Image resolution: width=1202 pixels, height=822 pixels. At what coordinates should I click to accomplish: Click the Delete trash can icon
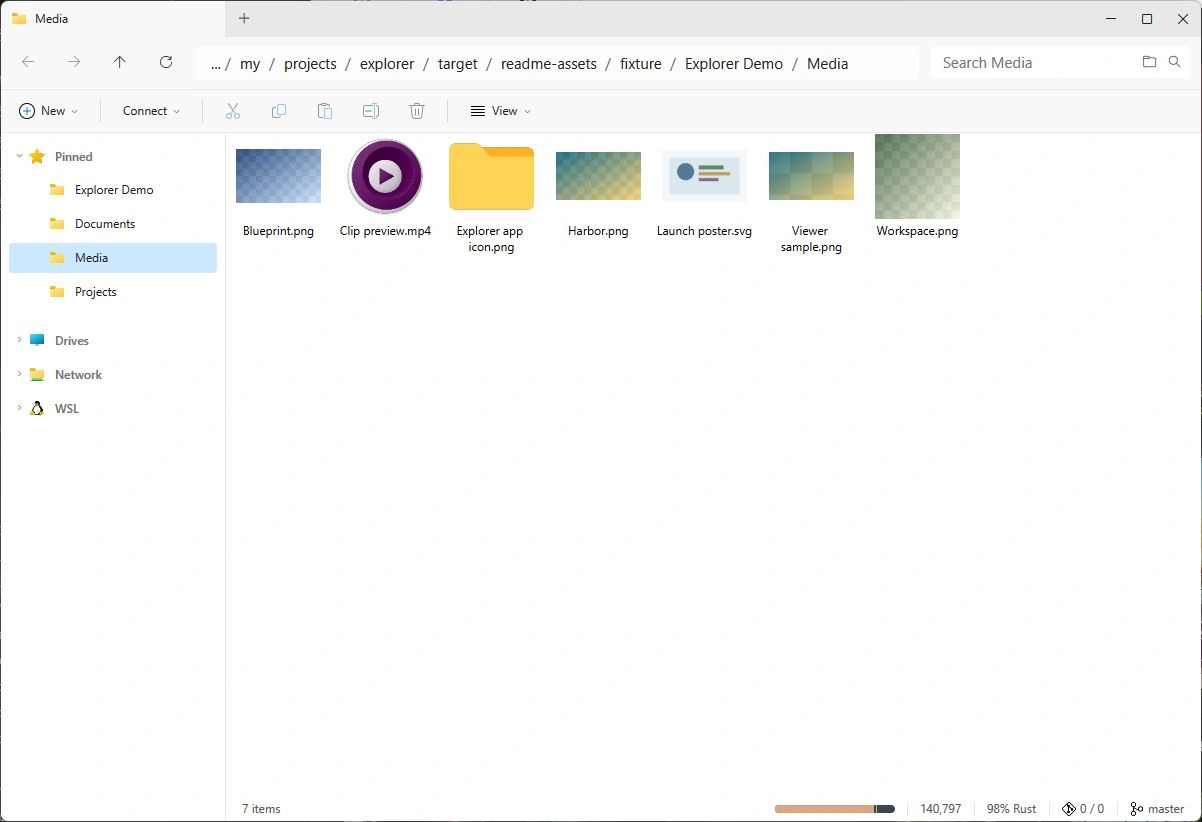click(417, 111)
